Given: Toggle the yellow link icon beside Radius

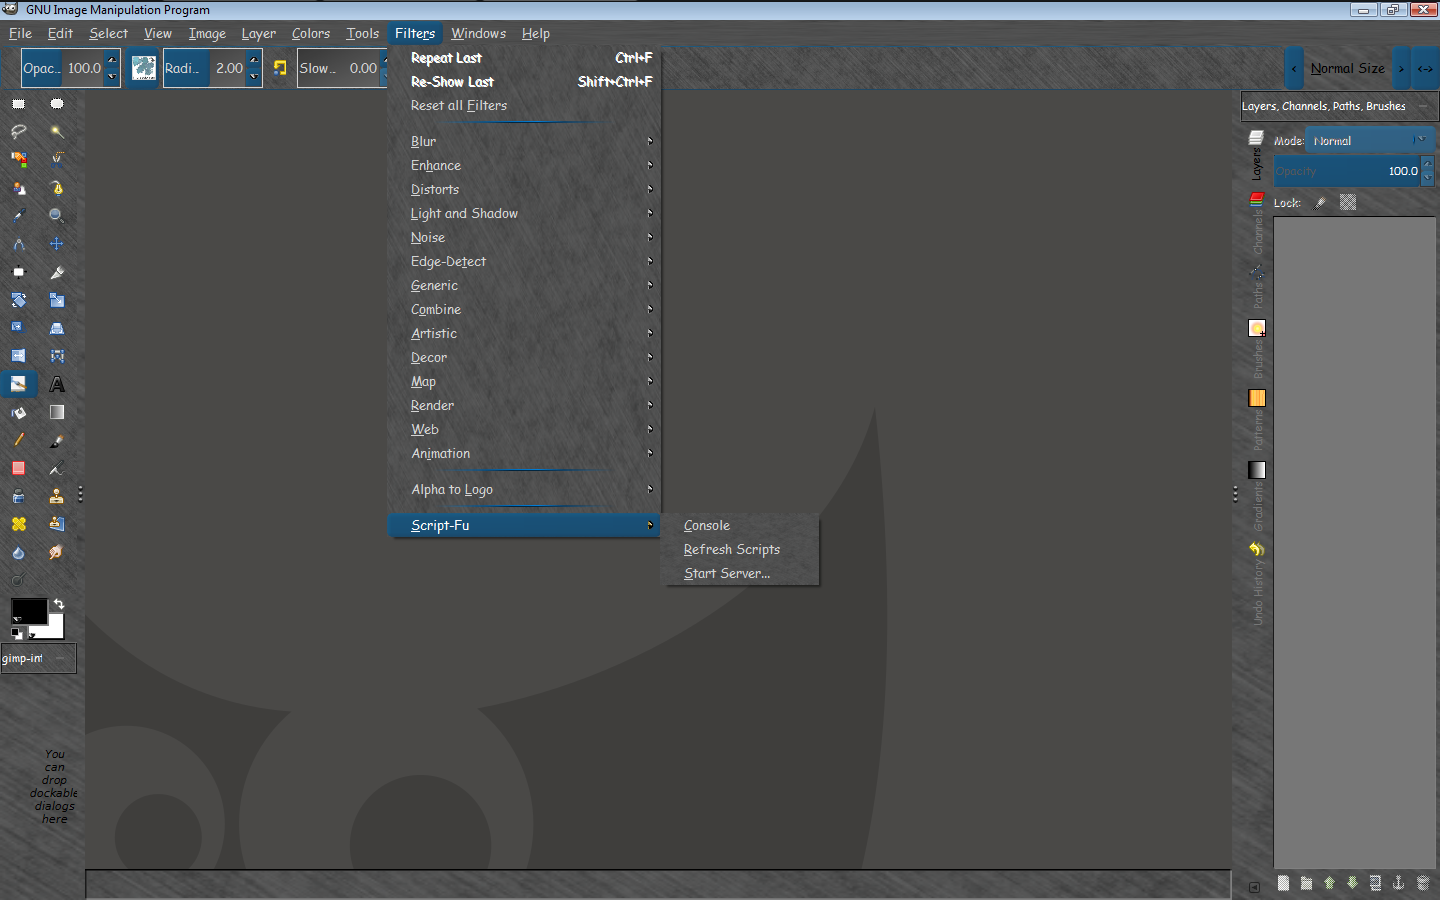Looking at the screenshot, I should point(280,68).
